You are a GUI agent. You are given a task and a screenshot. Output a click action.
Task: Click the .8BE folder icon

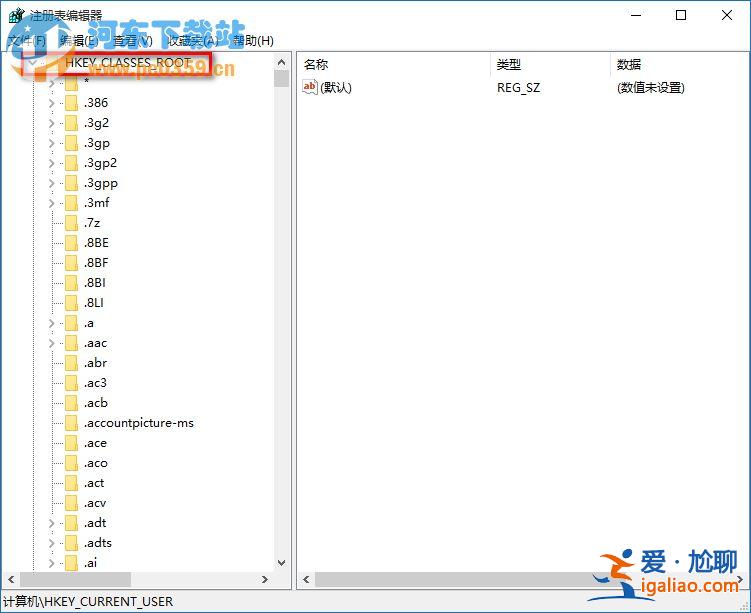[71, 243]
